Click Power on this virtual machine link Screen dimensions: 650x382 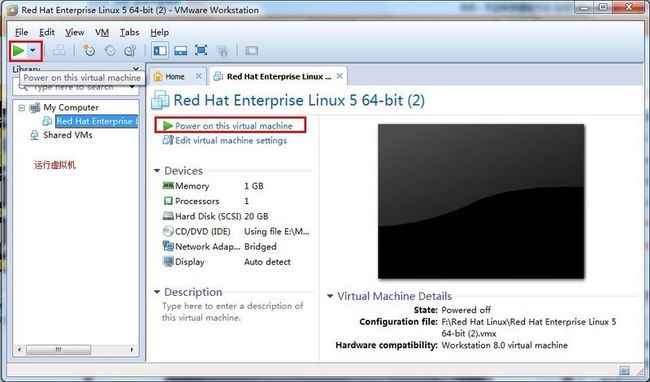point(234,126)
